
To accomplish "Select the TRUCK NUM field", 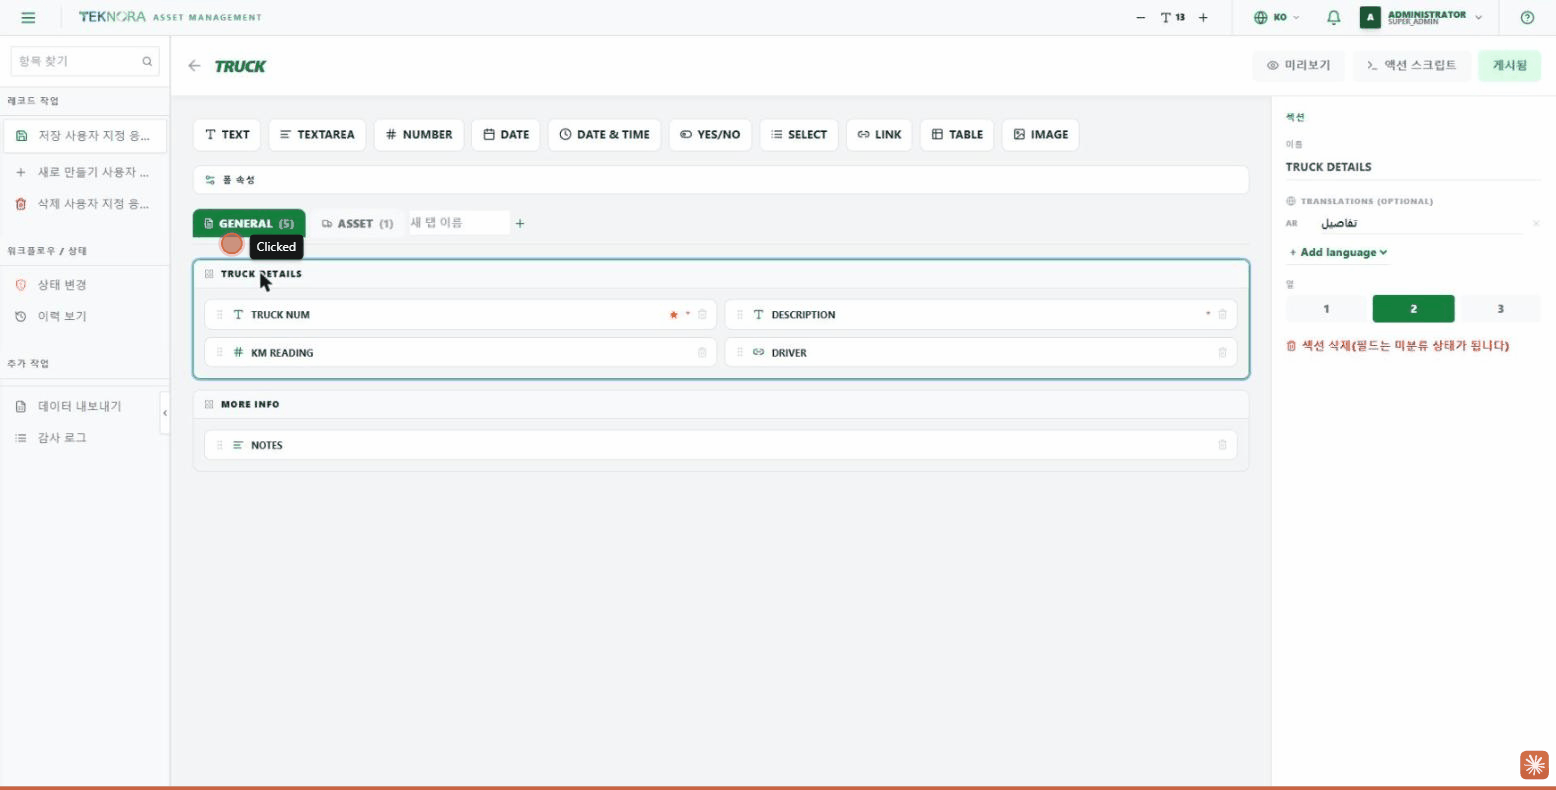I will (460, 314).
